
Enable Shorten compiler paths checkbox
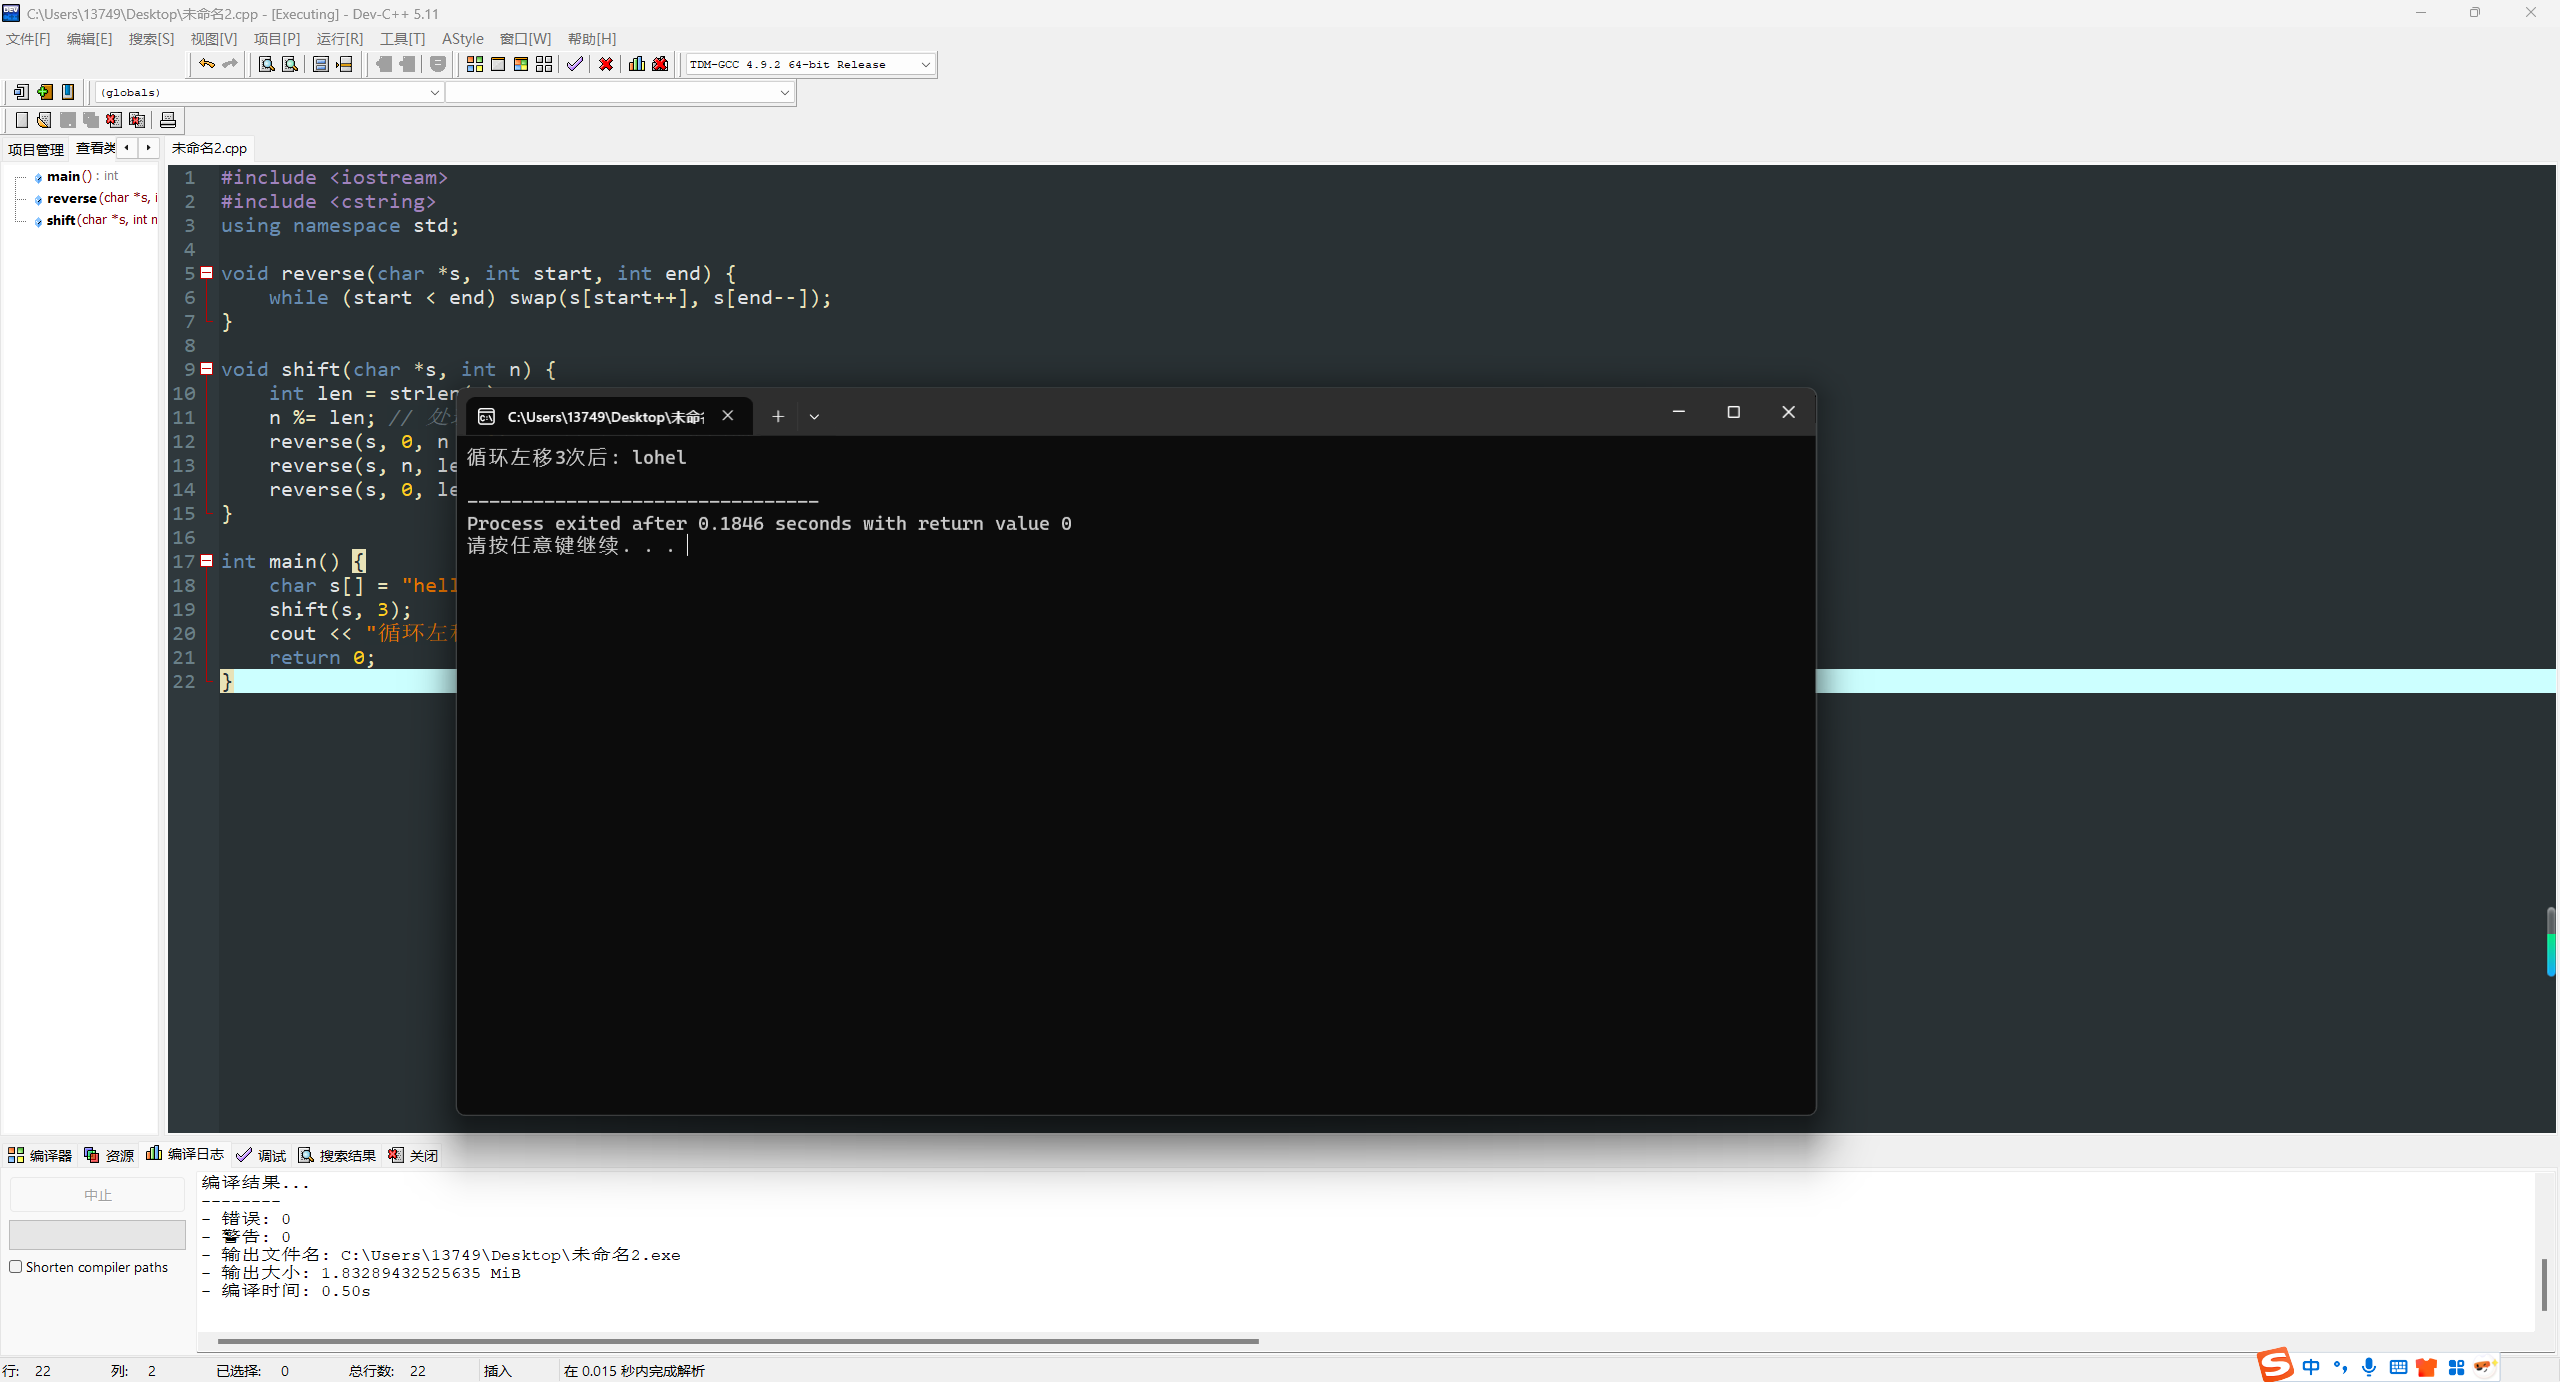click(16, 1267)
